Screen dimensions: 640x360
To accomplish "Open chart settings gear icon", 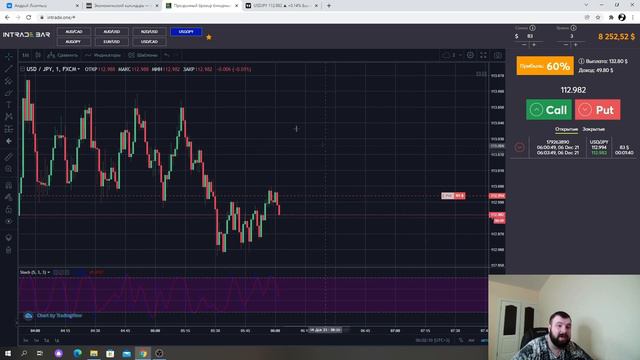I will (470, 56).
